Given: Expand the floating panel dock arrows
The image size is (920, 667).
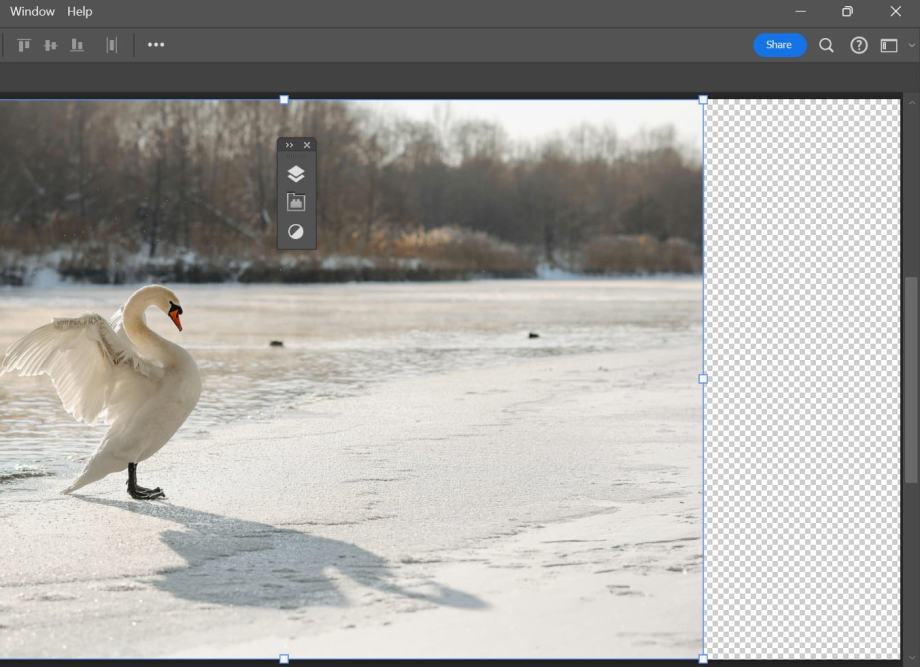Looking at the screenshot, I should (289, 146).
